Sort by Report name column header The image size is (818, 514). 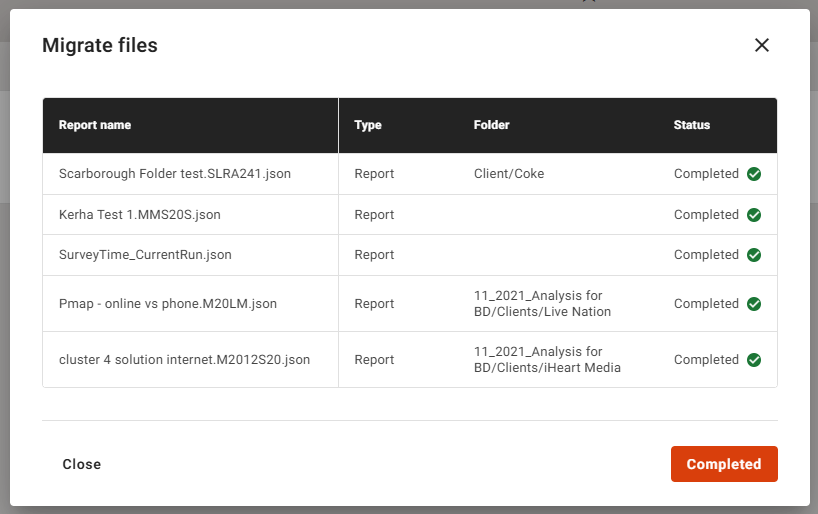[95, 125]
